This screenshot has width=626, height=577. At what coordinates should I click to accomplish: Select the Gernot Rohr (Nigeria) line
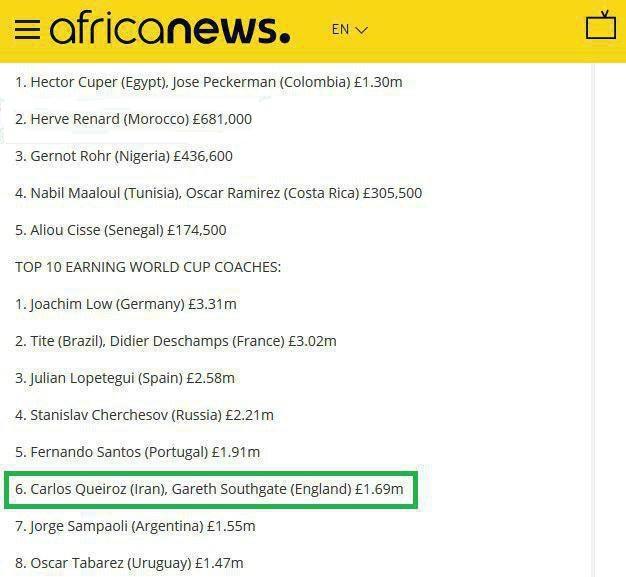click(x=124, y=156)
